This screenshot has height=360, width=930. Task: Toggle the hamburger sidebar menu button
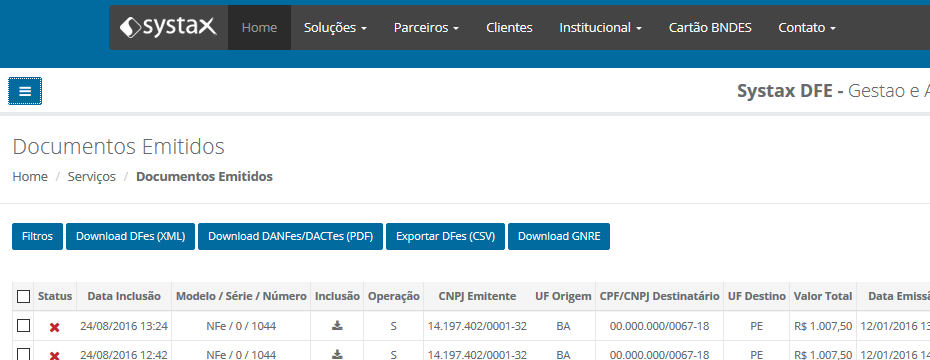pyautogui.click(x=25, y=91)
